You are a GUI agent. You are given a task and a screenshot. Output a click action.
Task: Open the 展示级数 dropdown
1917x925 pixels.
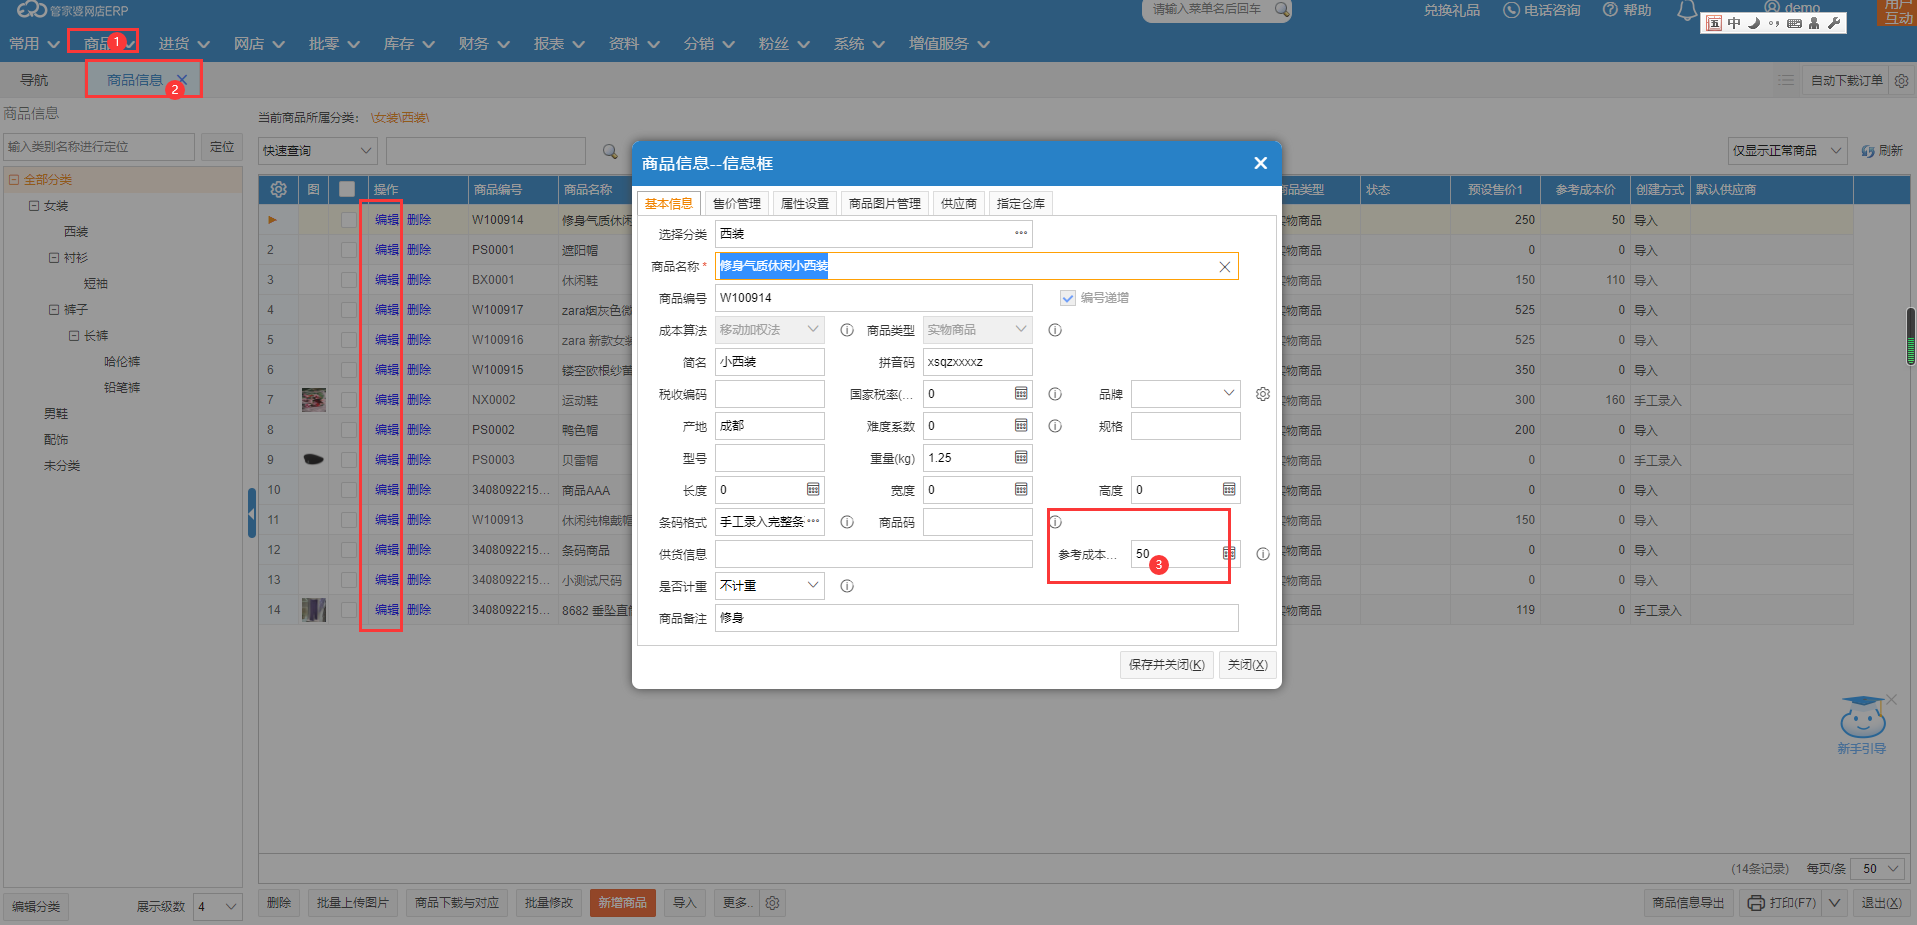click(x=218, y=907)
